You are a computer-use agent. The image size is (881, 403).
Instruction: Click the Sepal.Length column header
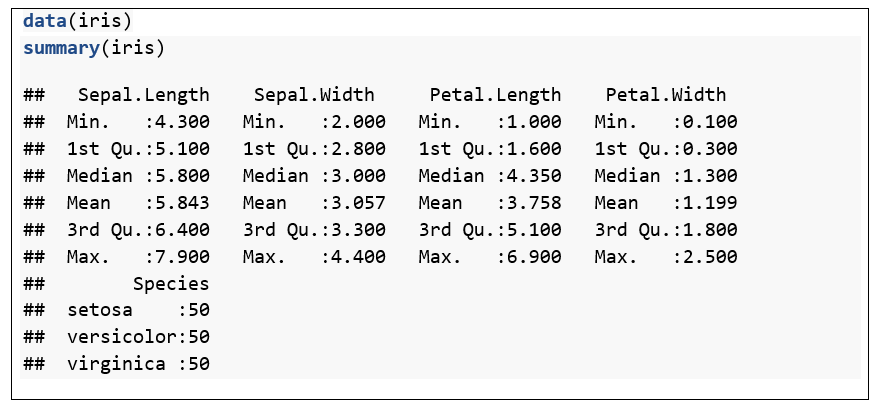(143, 95)
